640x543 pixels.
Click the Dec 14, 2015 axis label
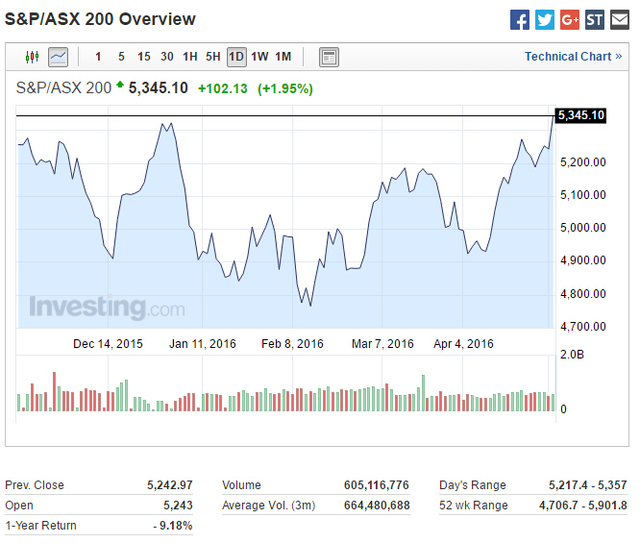108,344
